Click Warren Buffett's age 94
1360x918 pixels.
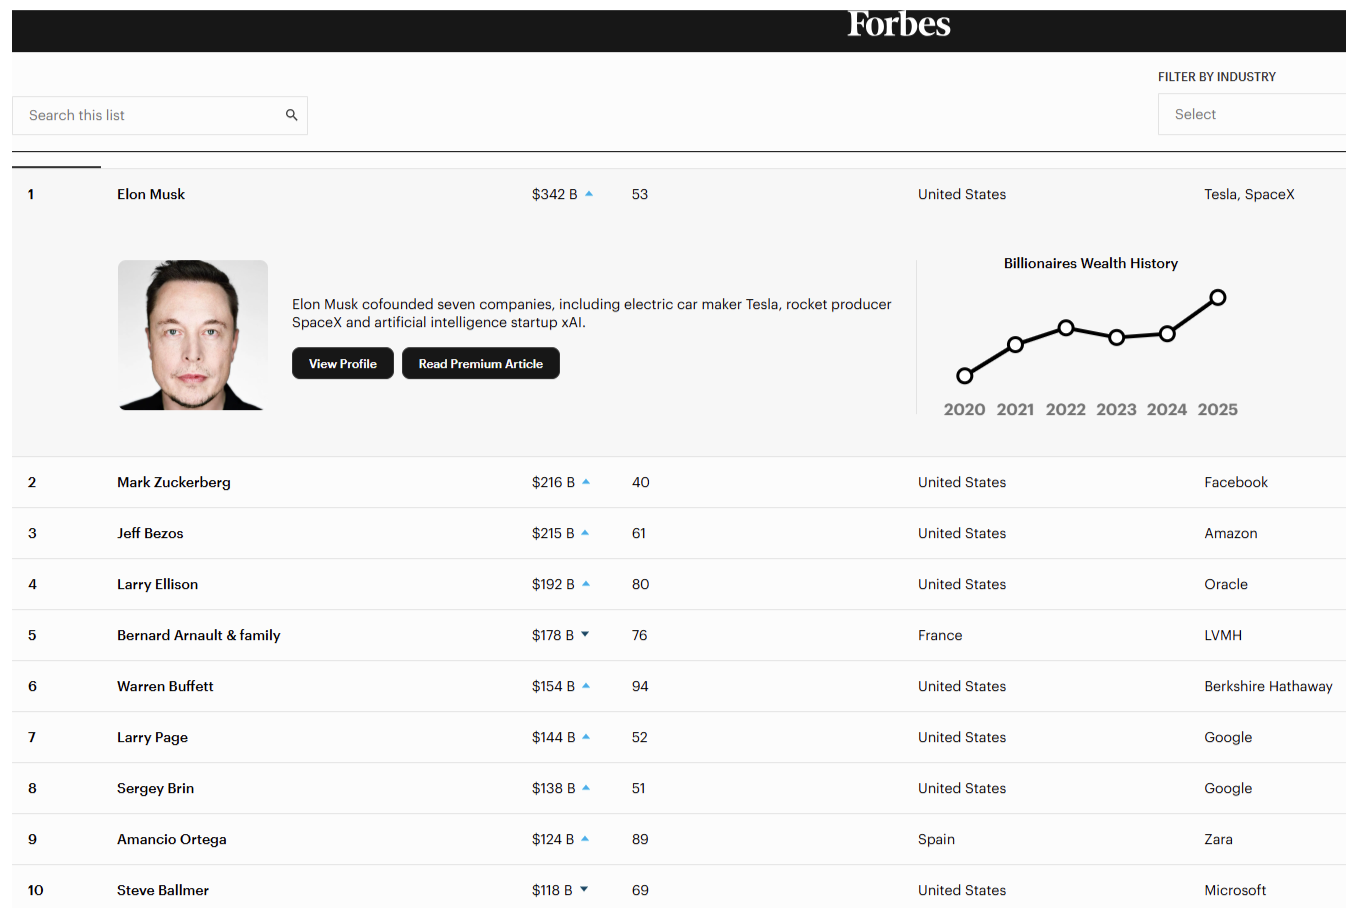click(640, 686)
